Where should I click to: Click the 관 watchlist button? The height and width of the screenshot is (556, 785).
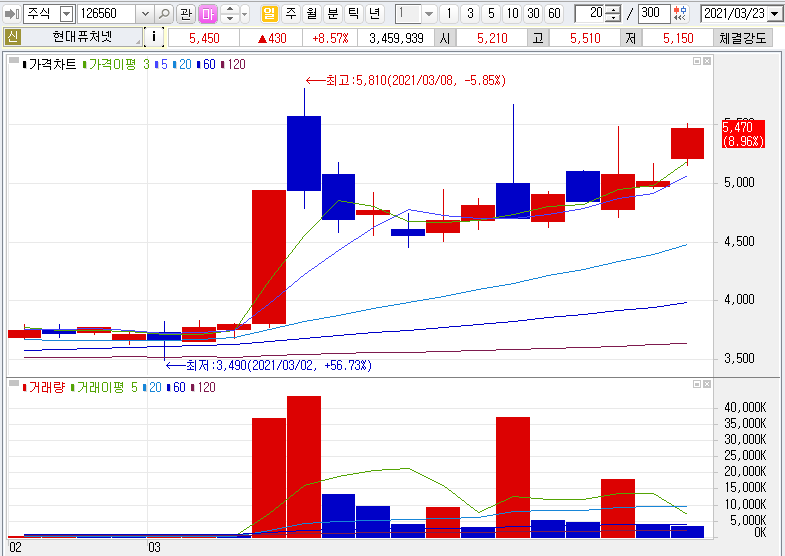(186, 14)
